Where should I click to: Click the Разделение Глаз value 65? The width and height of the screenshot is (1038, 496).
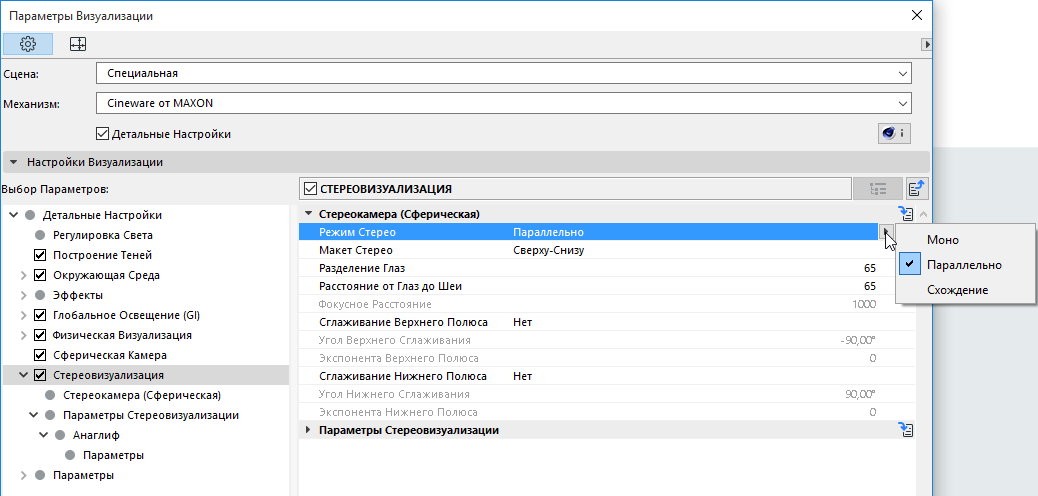click(870, 268)
